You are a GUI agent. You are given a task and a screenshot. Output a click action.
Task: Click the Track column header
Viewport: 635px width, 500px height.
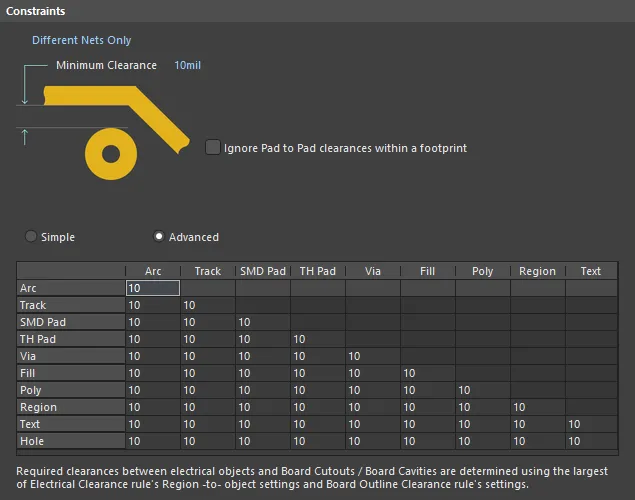[x=208, y=271]
